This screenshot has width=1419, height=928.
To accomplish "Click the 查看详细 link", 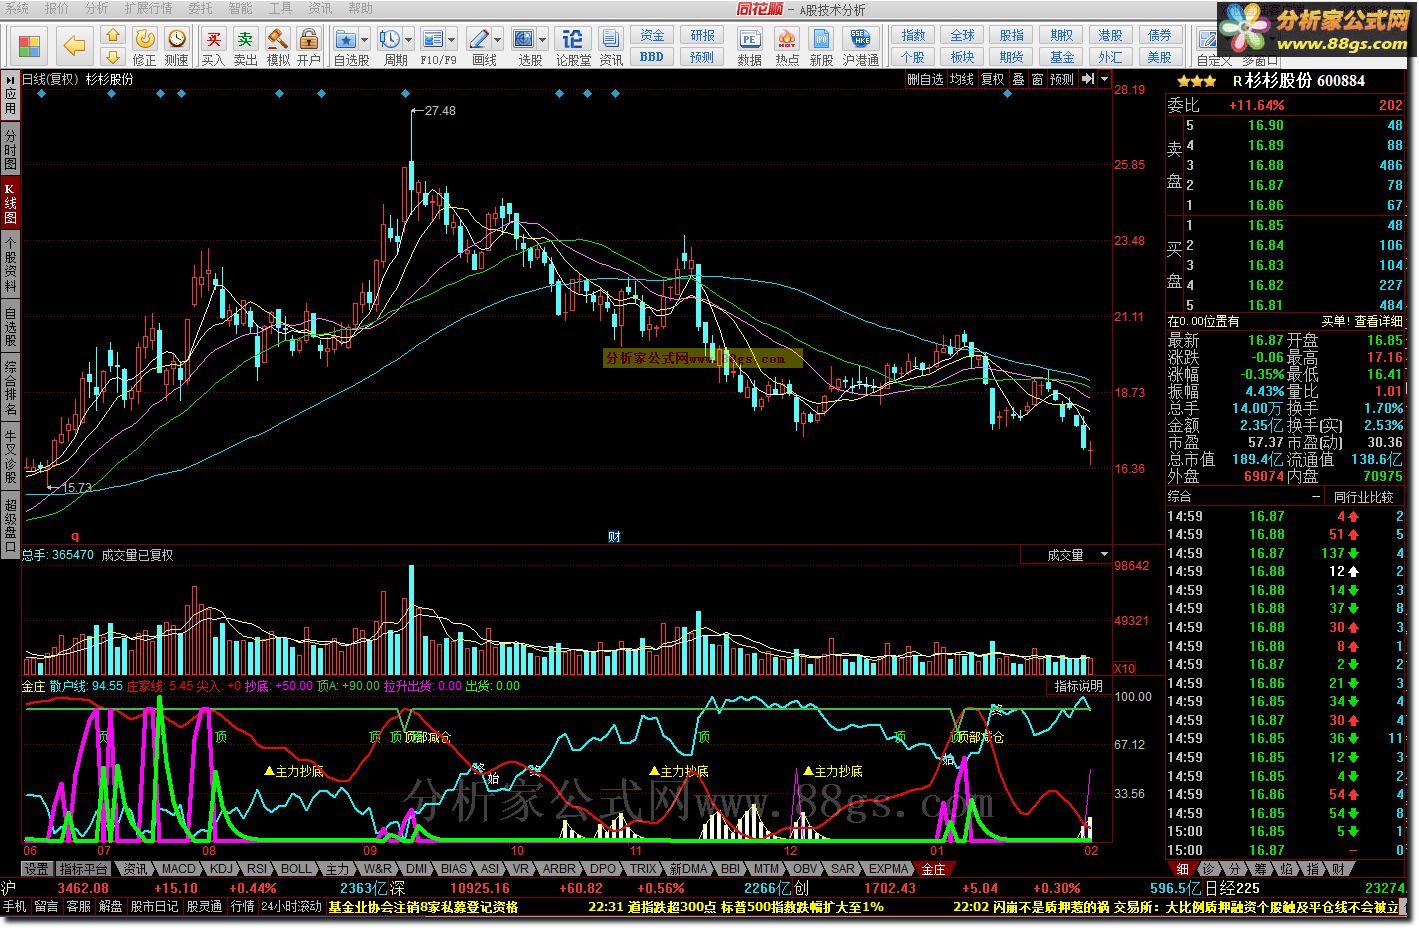I will pos(1379,321).
